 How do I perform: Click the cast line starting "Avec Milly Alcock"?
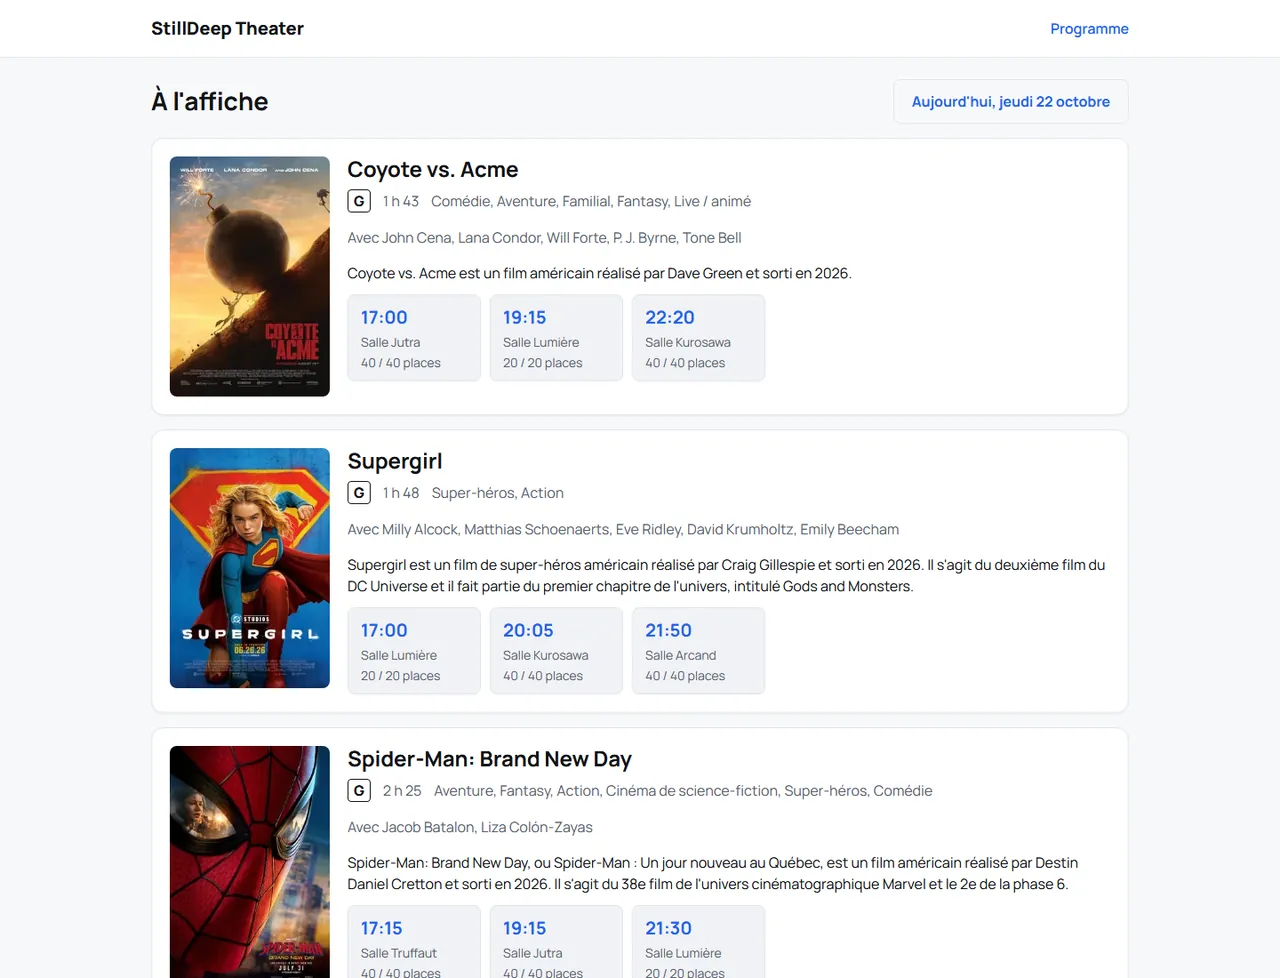pyautogui.click(x=623, y=529)
